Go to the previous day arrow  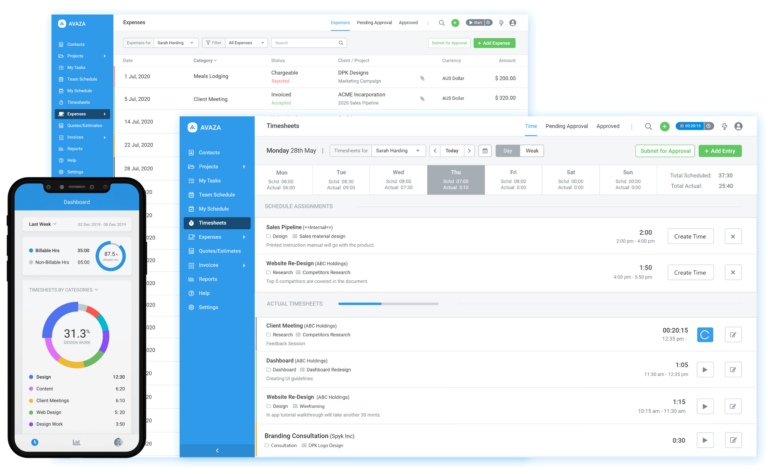tap(435, 151)
